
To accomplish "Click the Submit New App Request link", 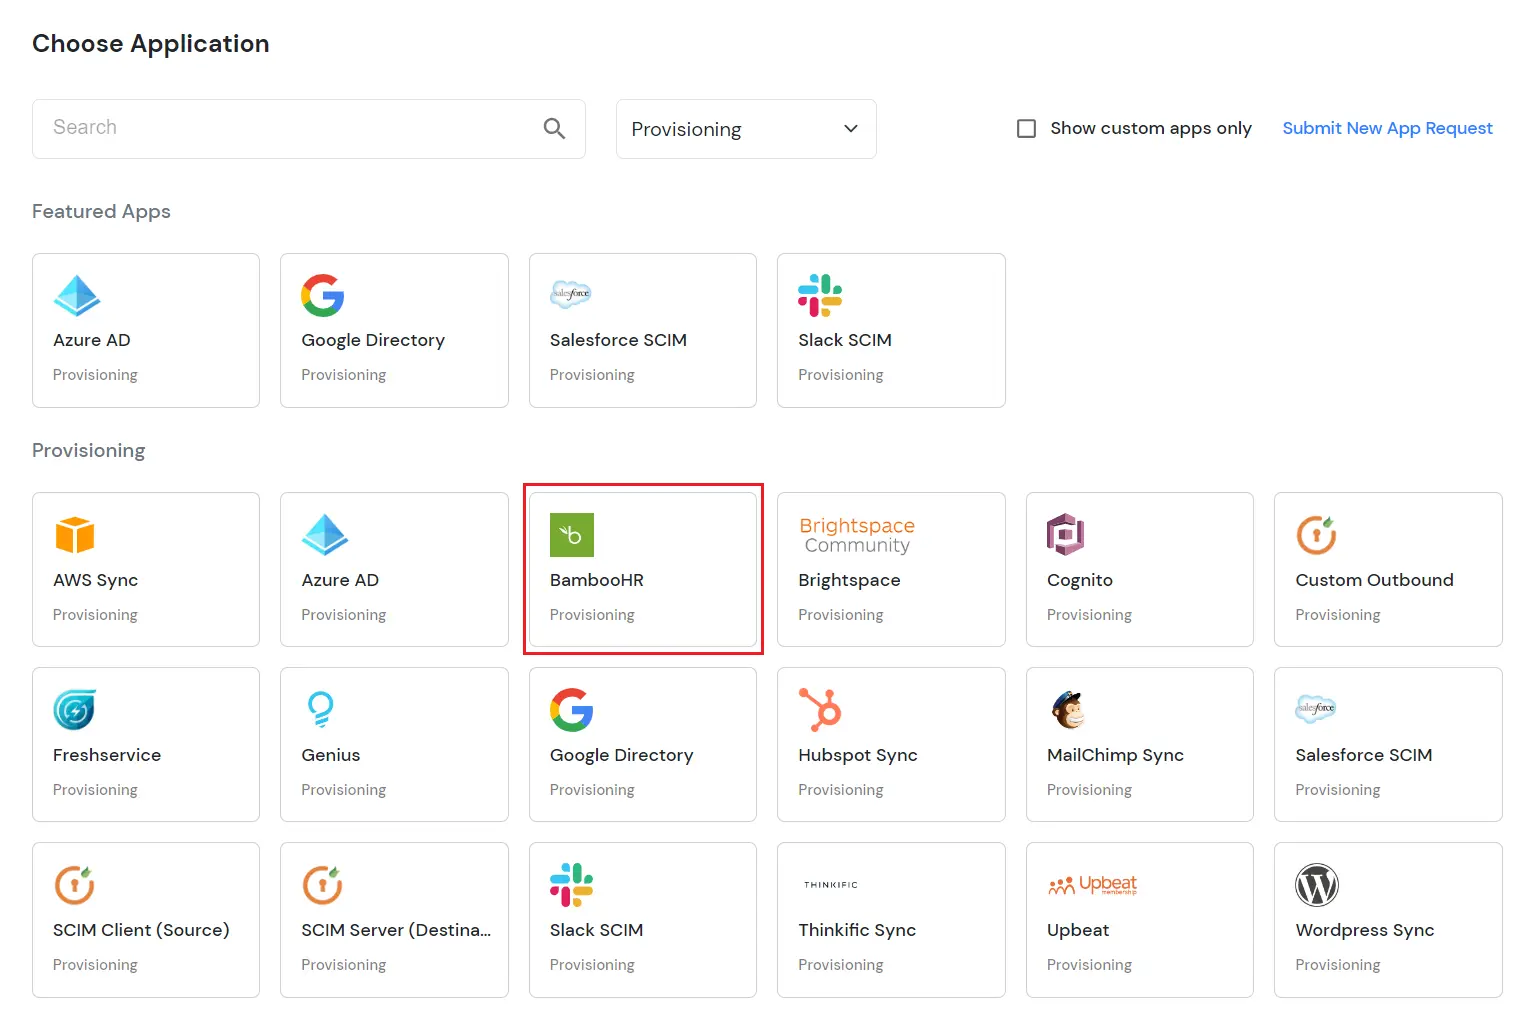I will (1387, 128).
